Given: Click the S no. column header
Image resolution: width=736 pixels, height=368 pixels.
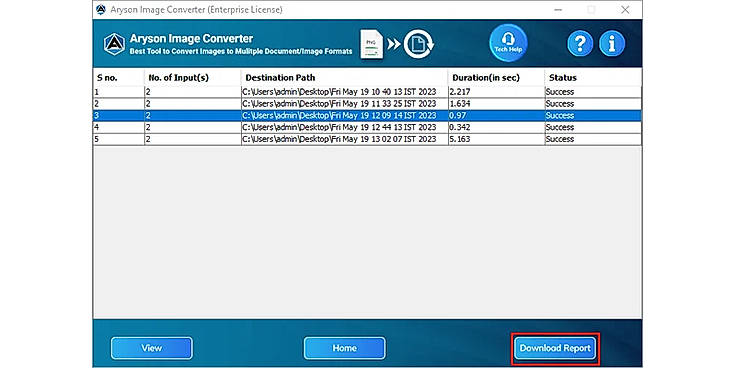Looking at the screenshot, I should click(x=119, y=77).
